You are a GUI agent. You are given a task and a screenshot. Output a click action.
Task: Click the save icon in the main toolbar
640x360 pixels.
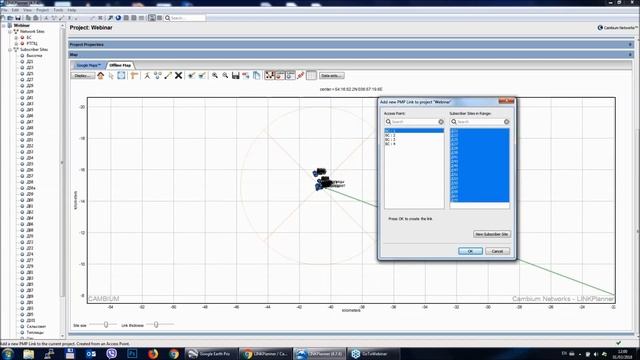click(18, 18)
